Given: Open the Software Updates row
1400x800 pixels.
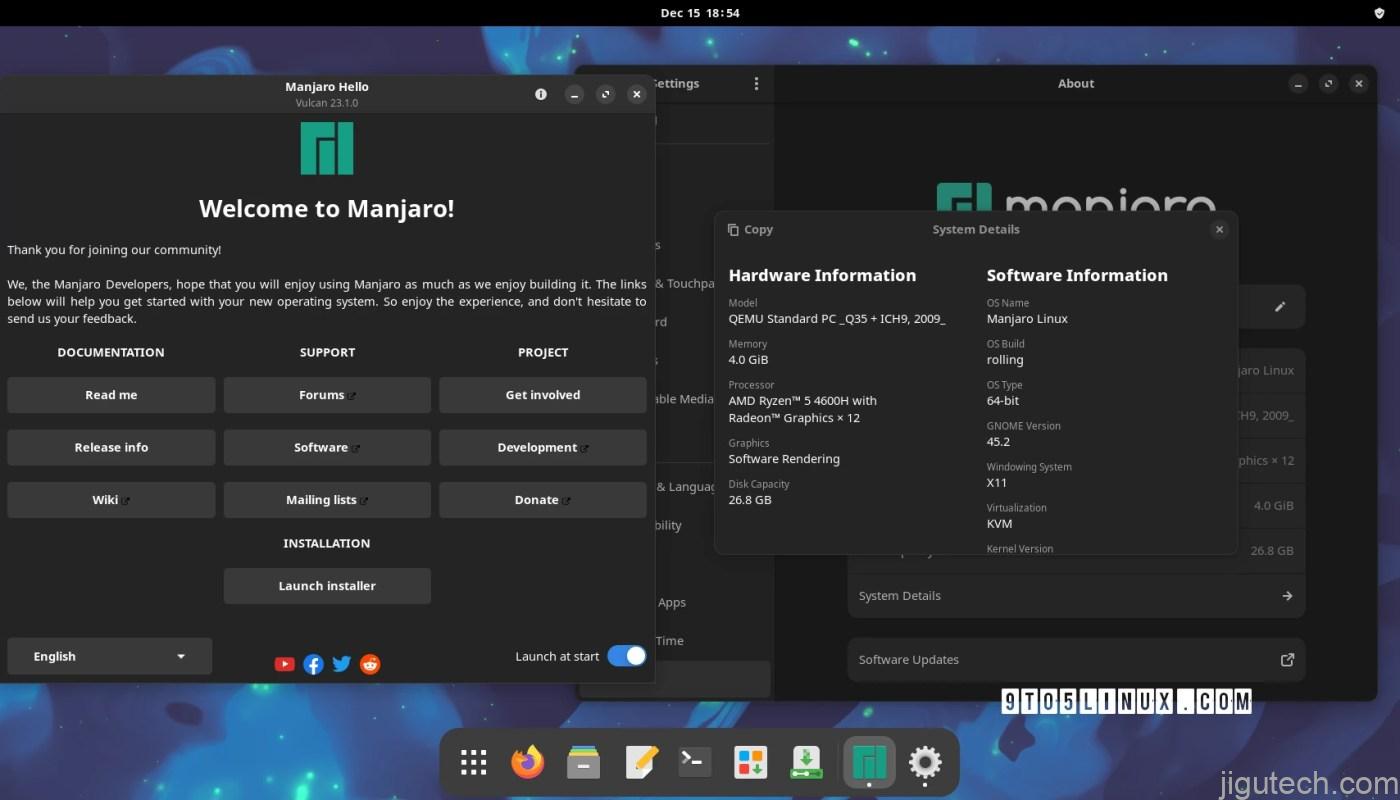Looking at the screenshot, I should coord(1076,660).
